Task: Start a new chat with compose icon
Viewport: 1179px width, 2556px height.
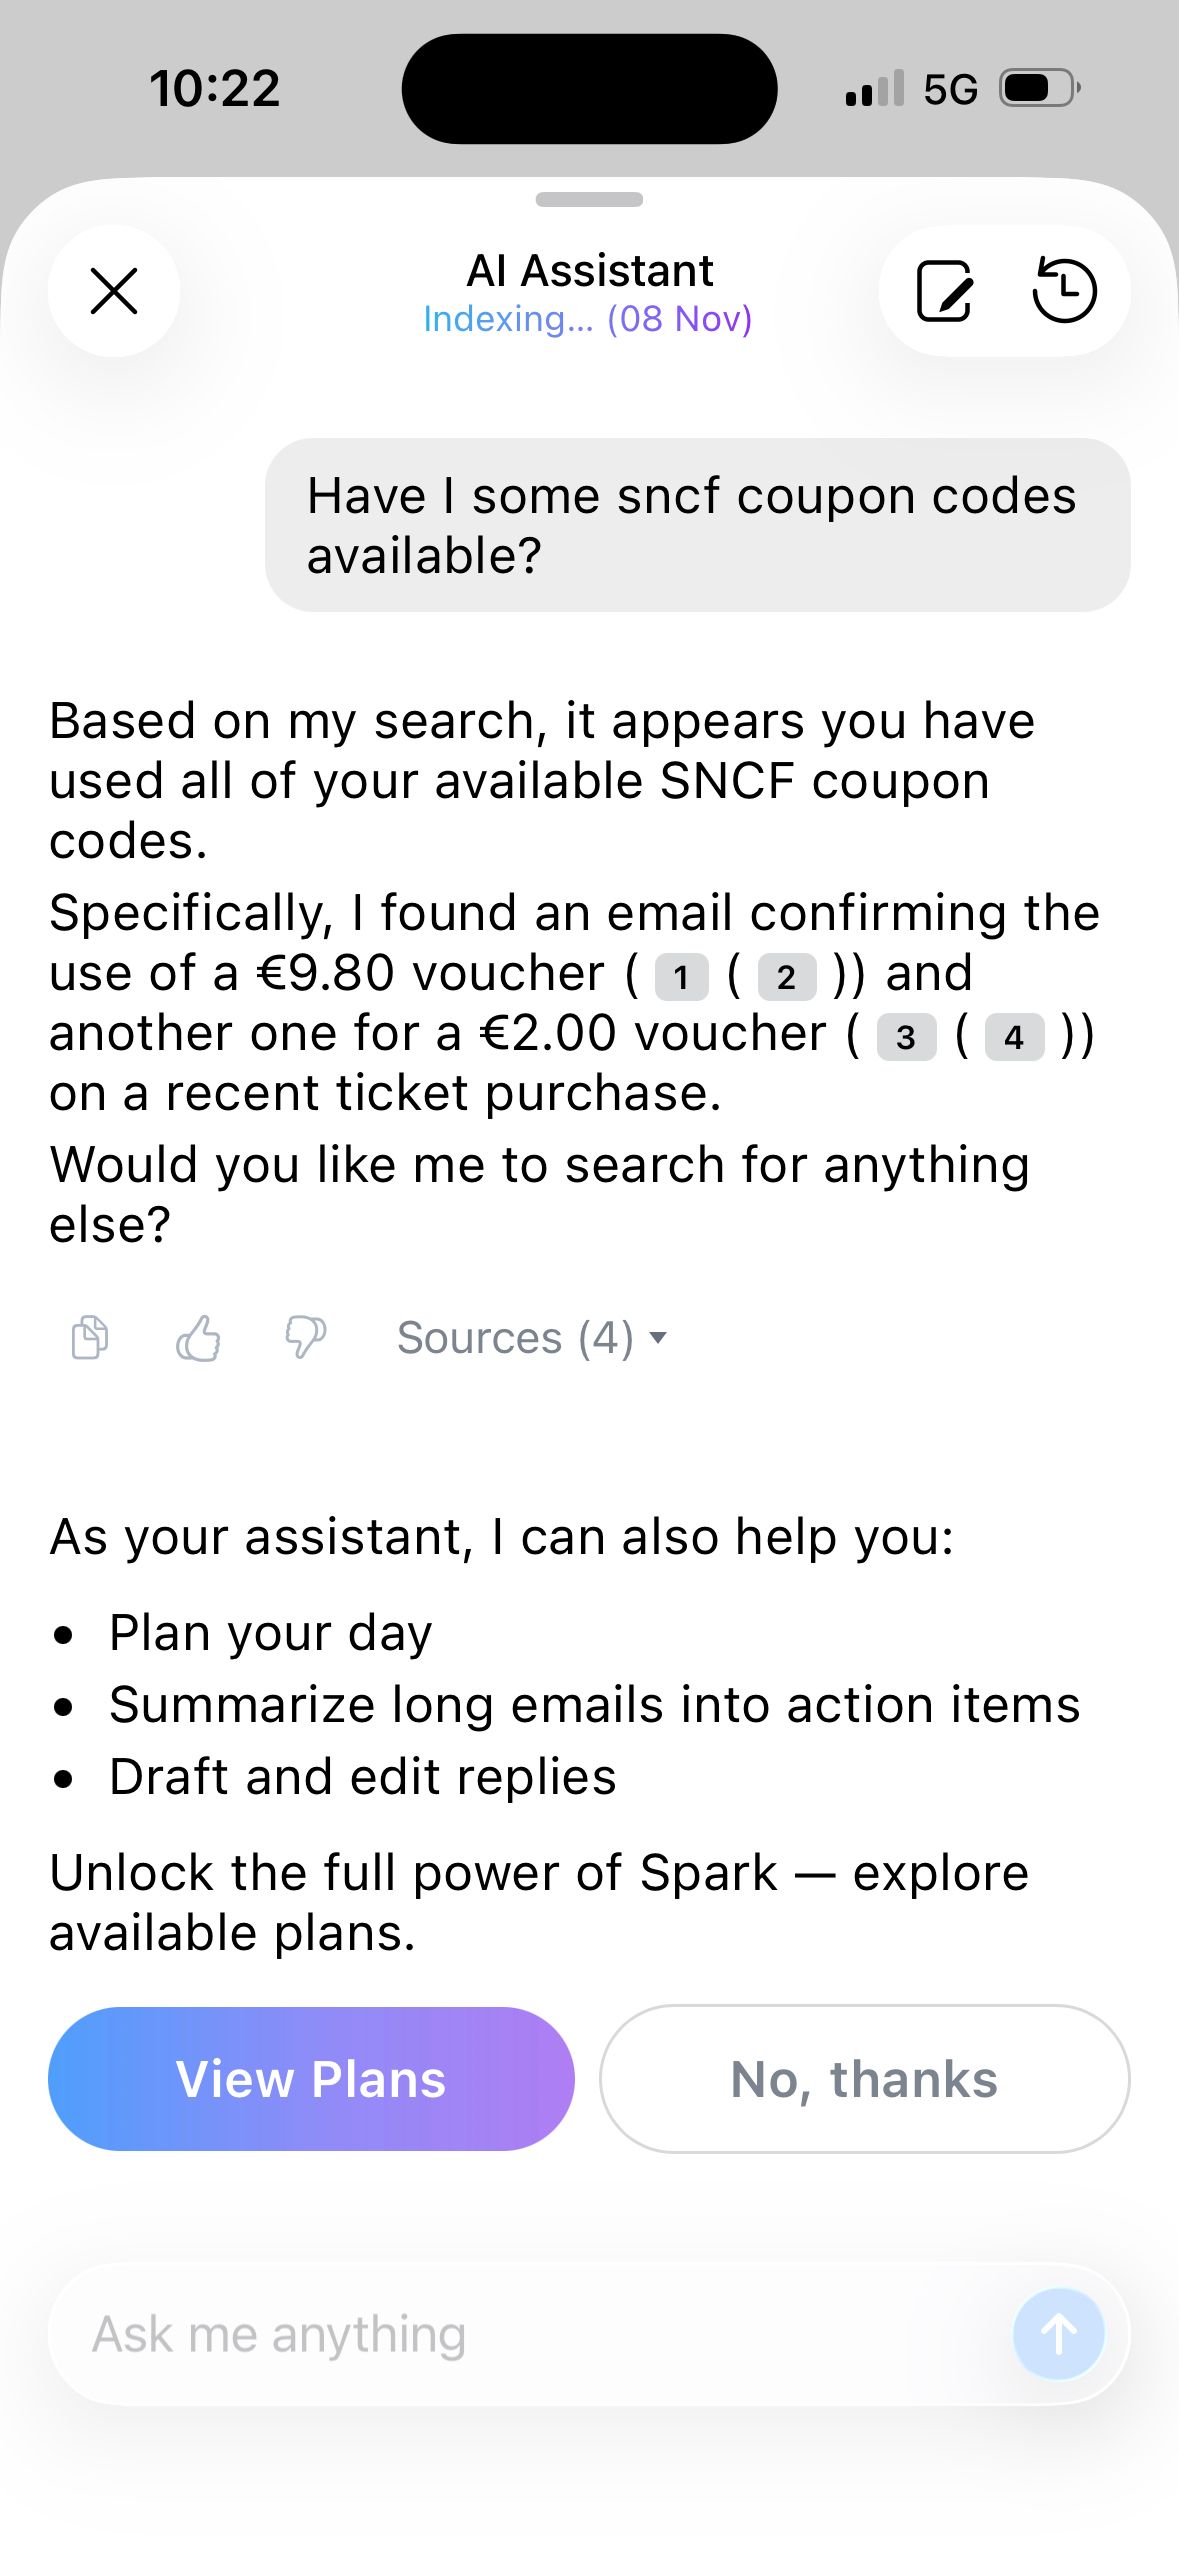Action: [x=944, y=291]
